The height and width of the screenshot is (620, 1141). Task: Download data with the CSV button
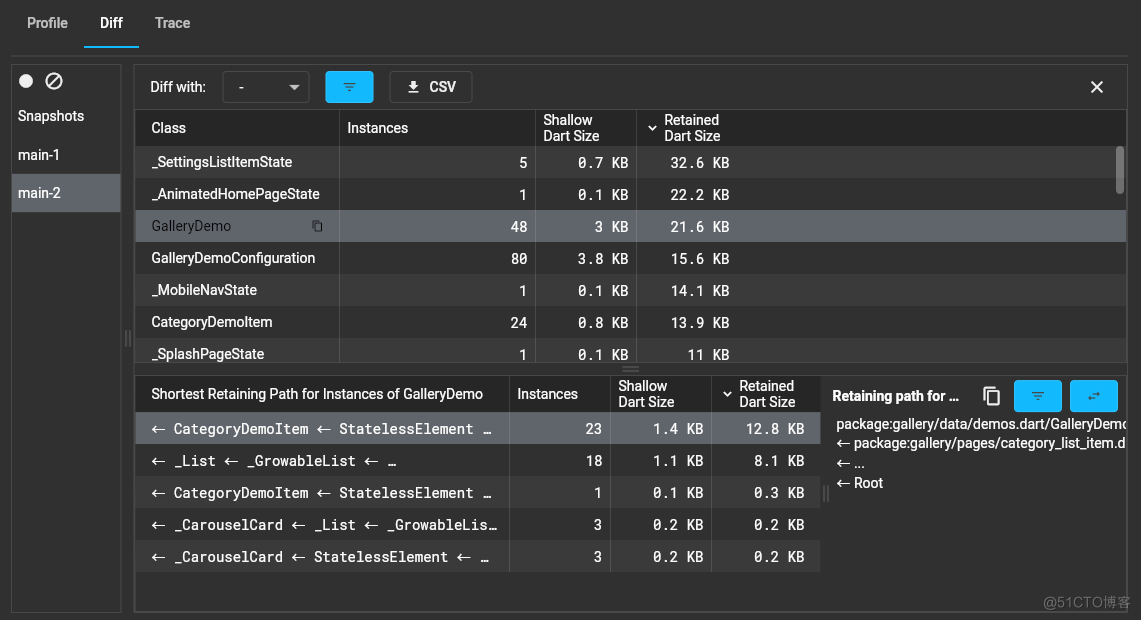pyautogui.click(x=431, y=87)
